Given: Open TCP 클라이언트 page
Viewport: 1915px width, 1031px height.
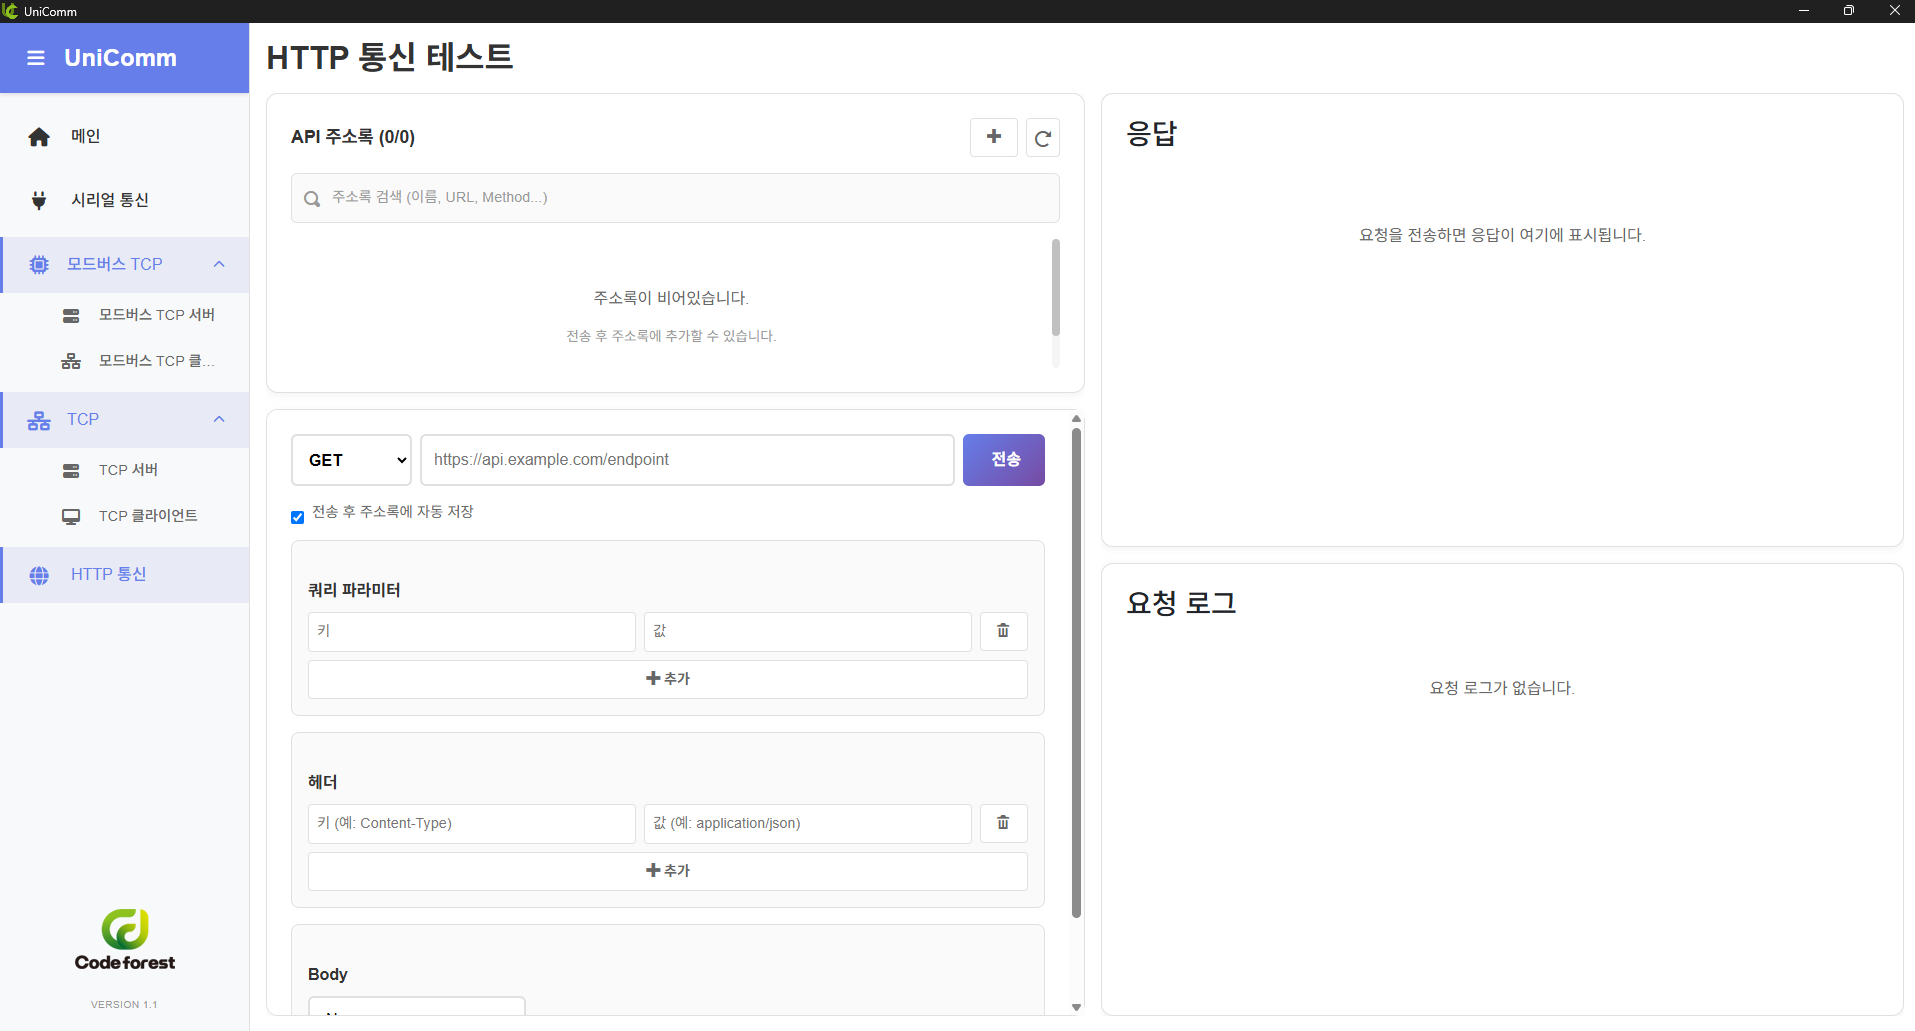Looking at the screenshot, I should tap(125, 516).
